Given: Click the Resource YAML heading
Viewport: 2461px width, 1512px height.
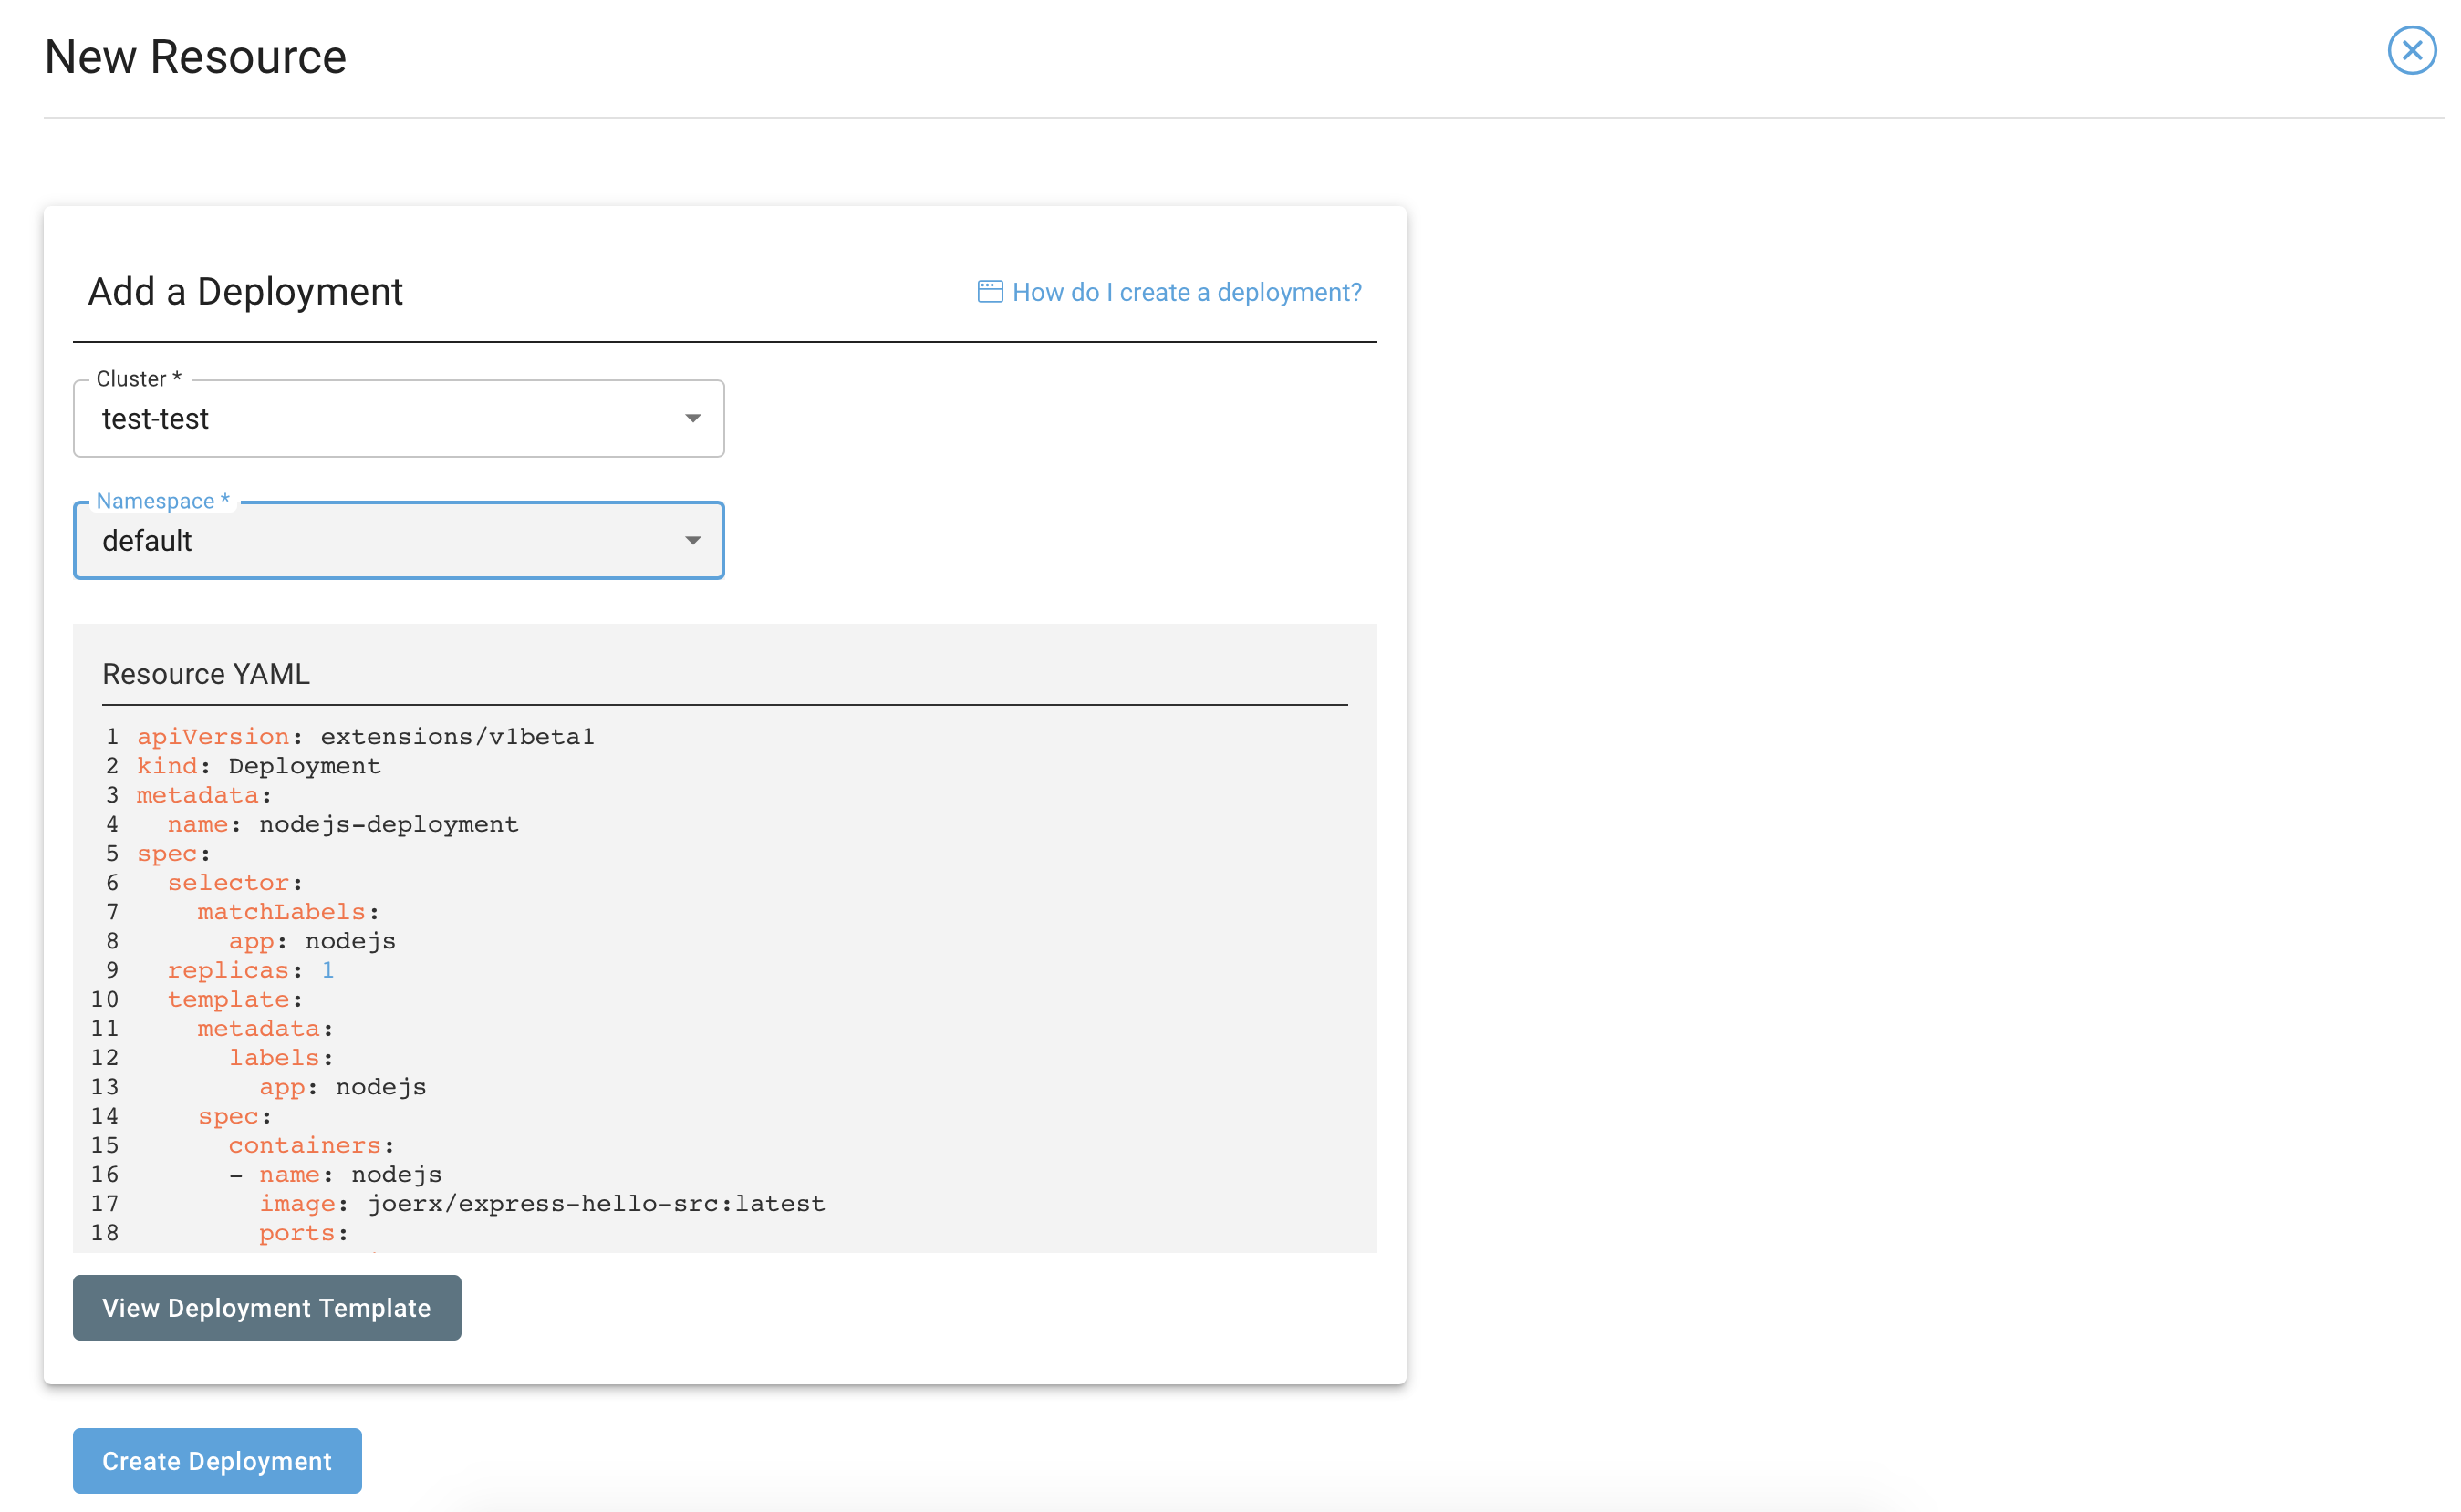Looking at the screenshot, I should 206,674.
